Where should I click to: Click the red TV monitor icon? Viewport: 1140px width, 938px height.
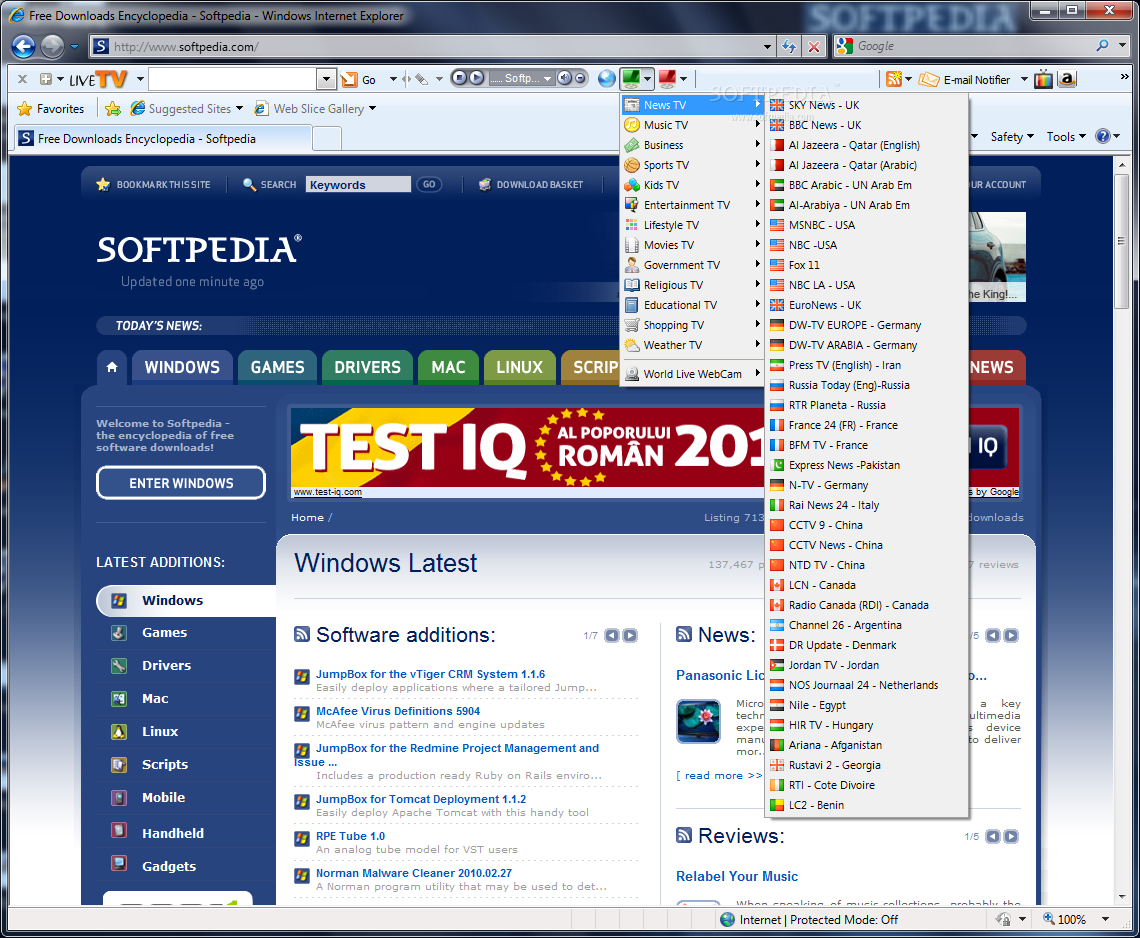(x=667, y=79)
